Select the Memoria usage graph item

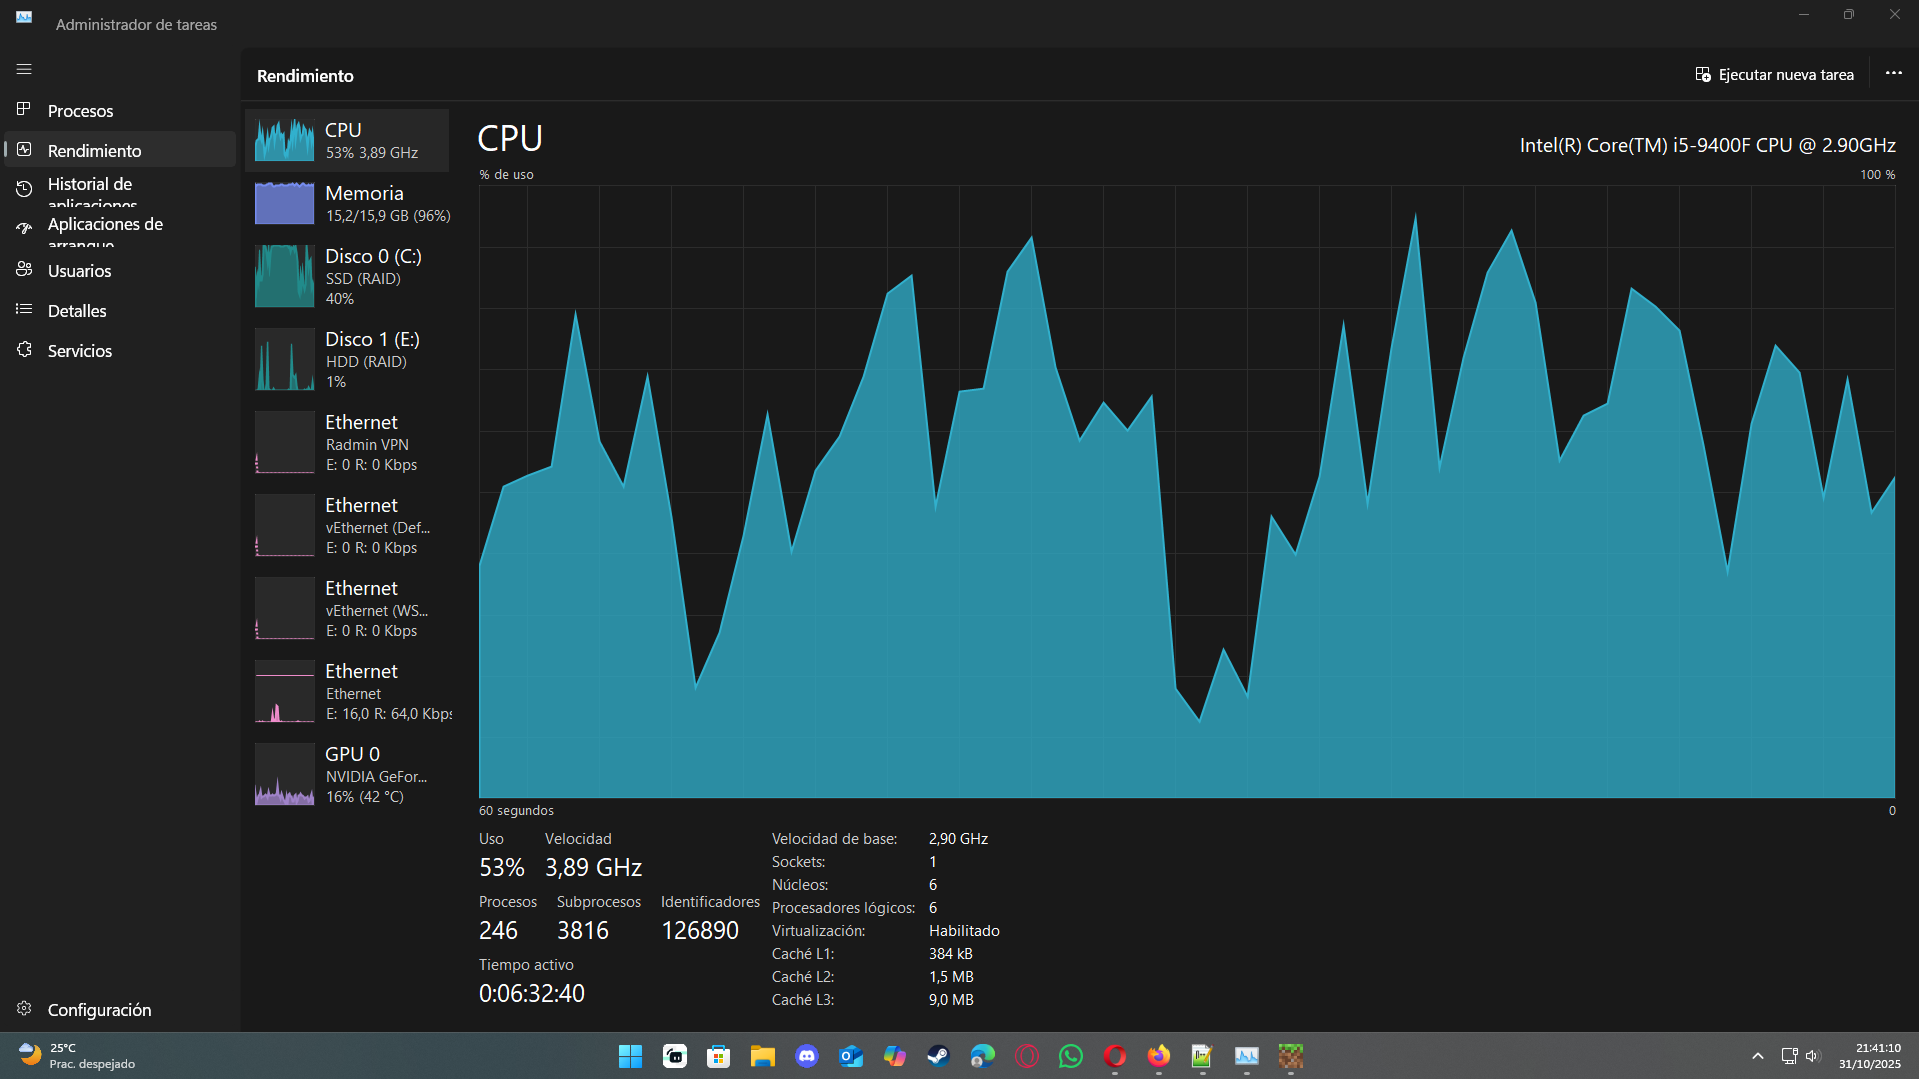347,203
